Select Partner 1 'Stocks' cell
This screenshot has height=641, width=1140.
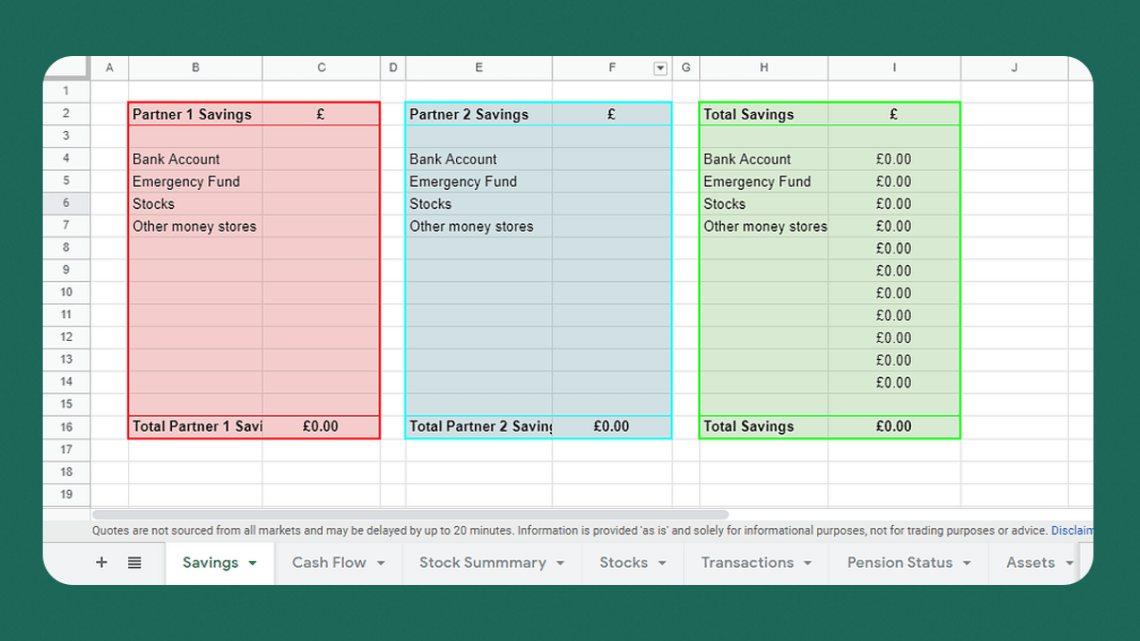pos(196,204)
